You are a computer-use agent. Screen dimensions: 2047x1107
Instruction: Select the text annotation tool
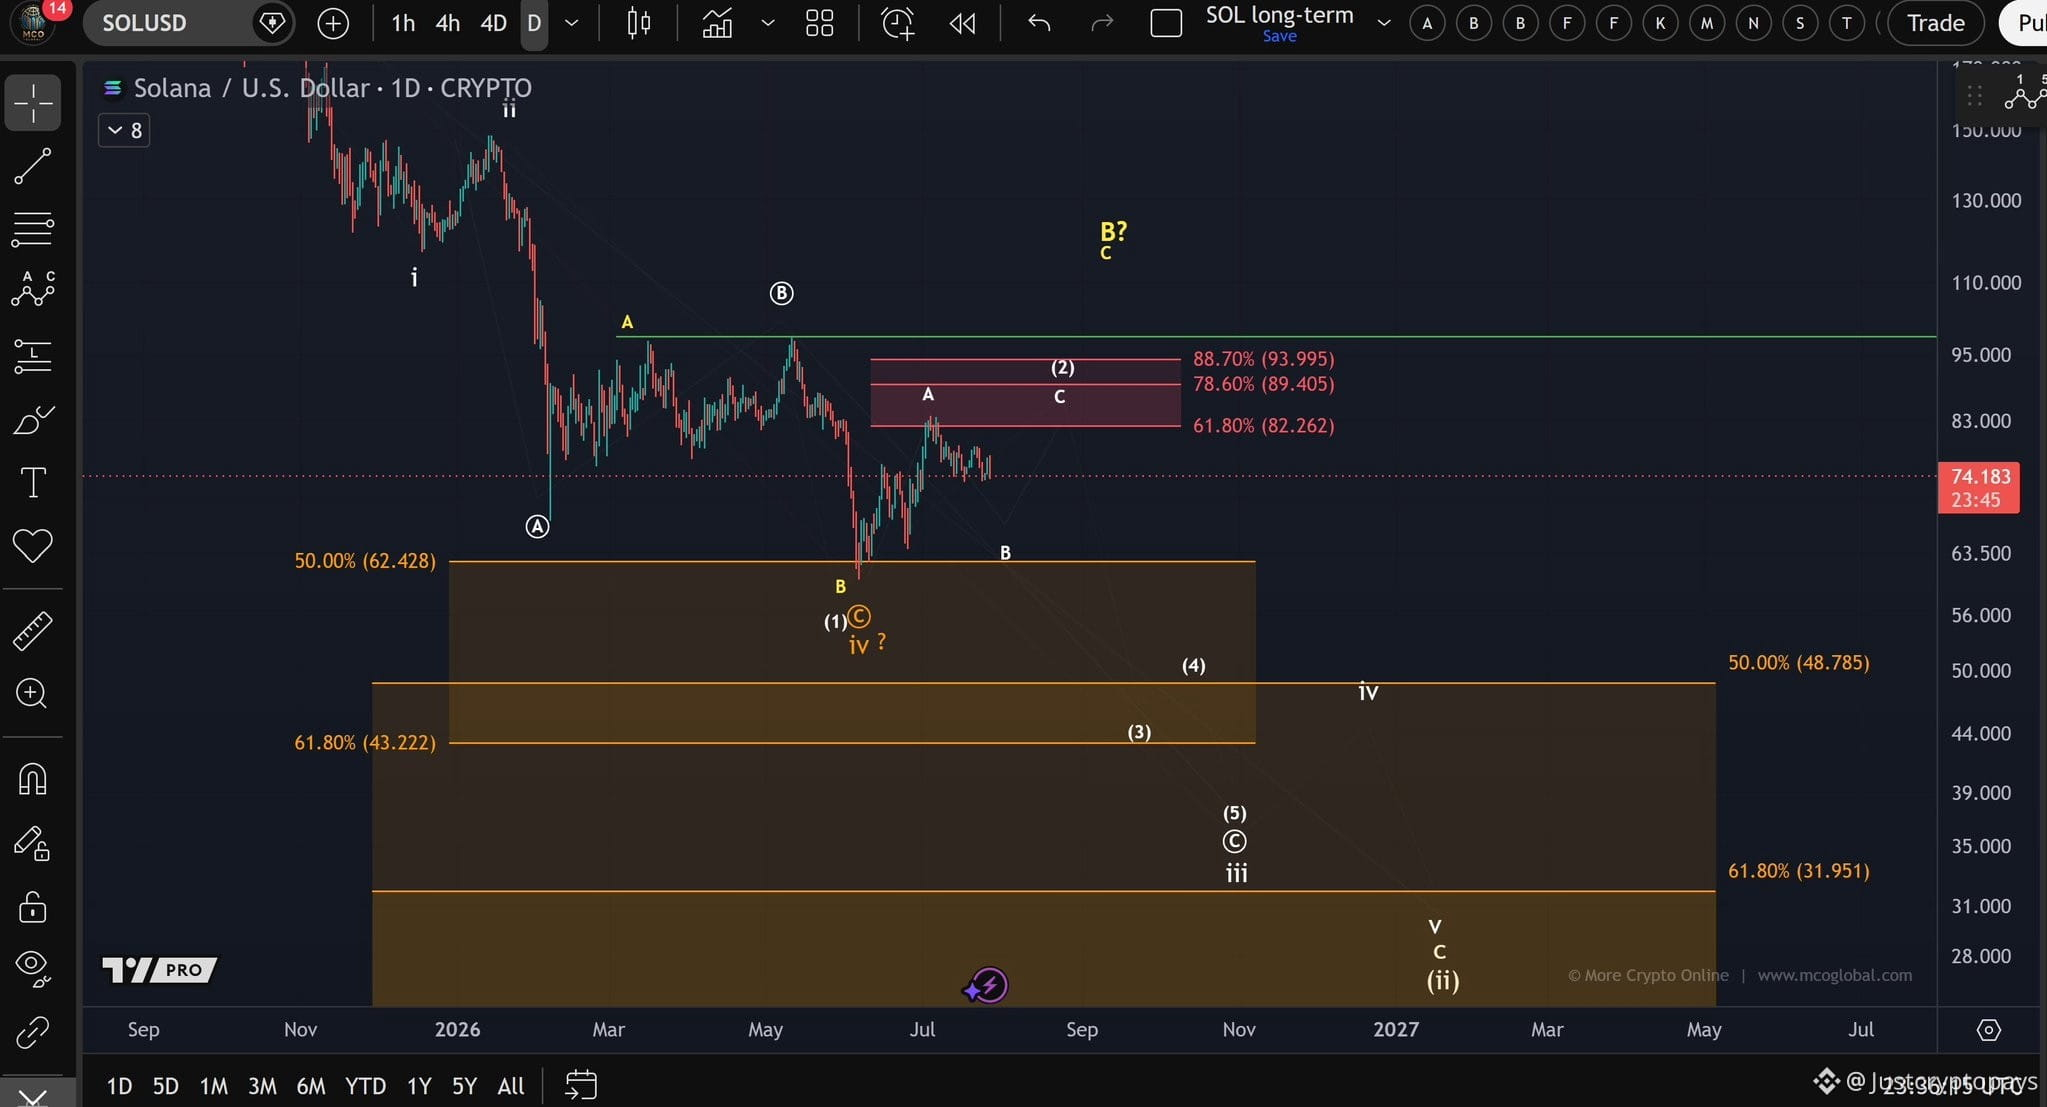[33, 483]
